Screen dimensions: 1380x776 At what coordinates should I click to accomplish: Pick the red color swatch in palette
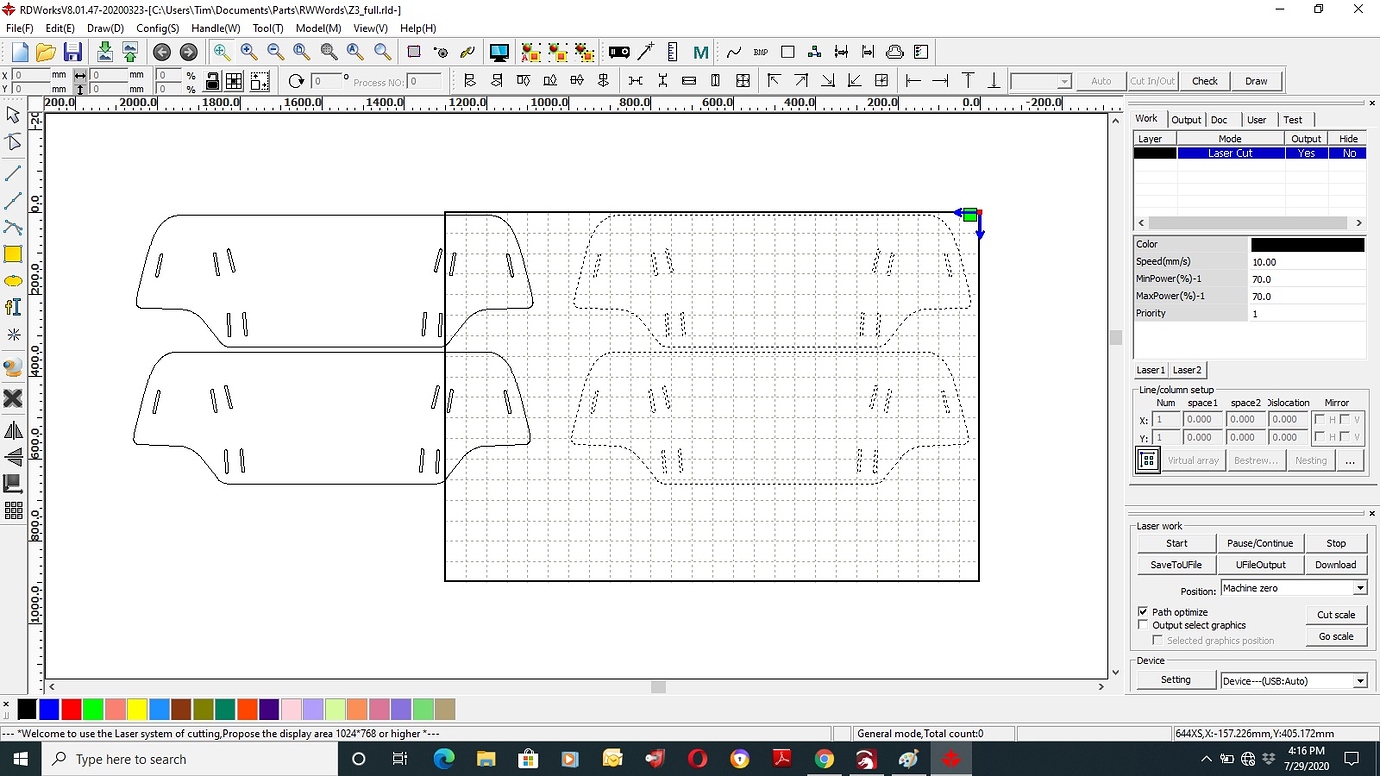coord(71,709)
